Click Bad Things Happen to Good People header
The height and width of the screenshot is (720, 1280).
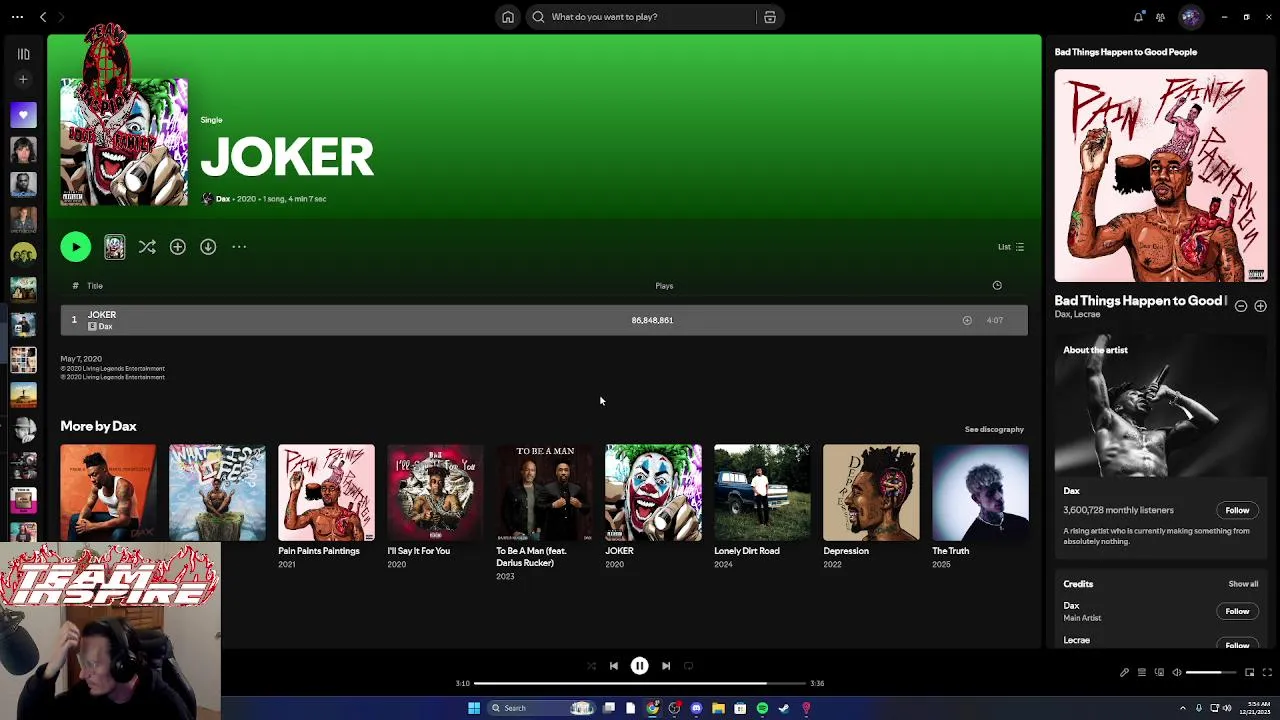[1125, 52]
